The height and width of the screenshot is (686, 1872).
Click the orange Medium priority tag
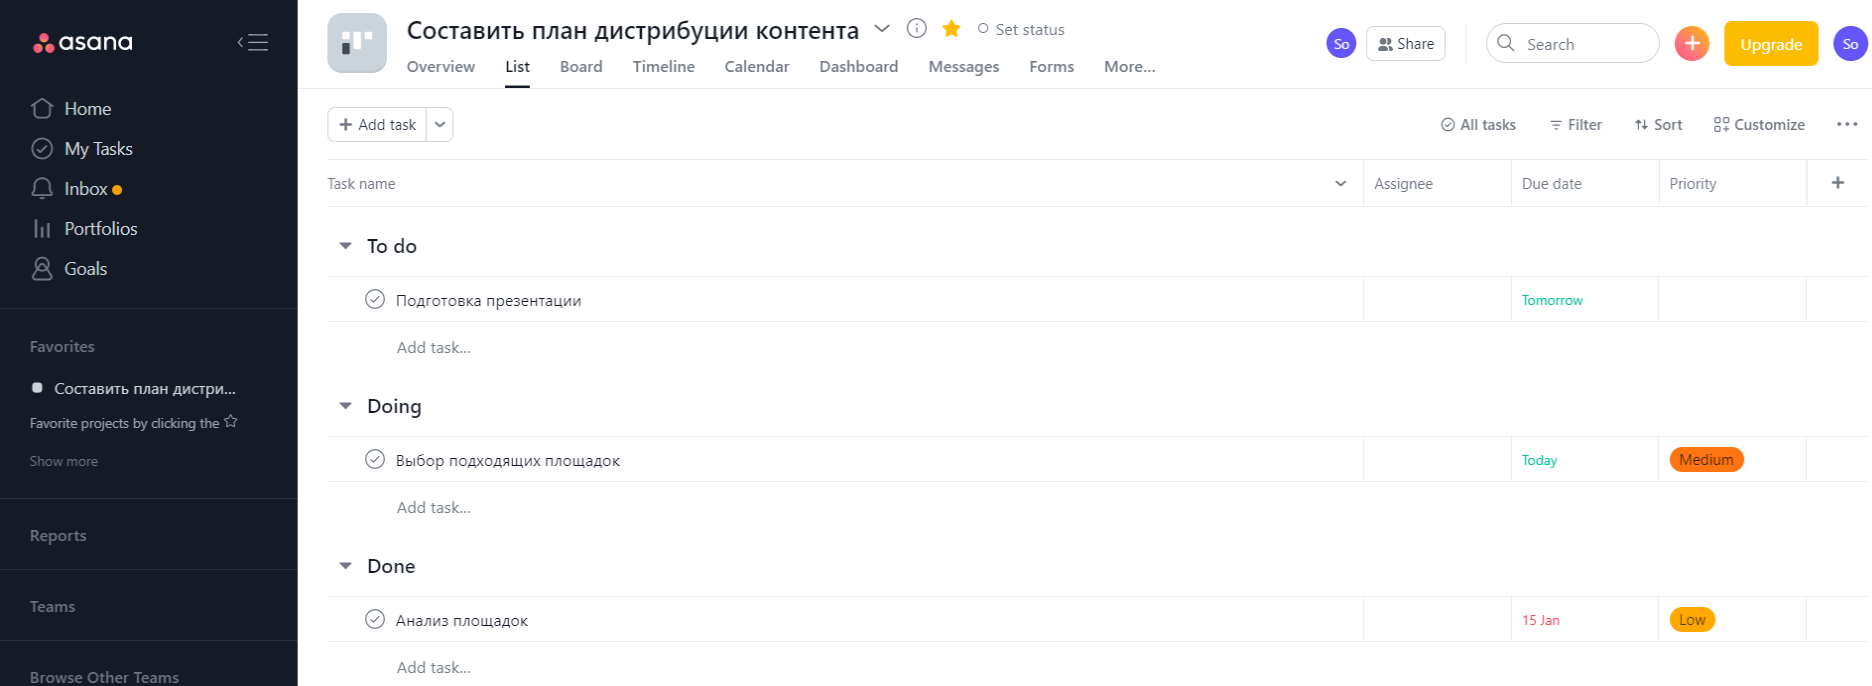[x=1705, y=460]
